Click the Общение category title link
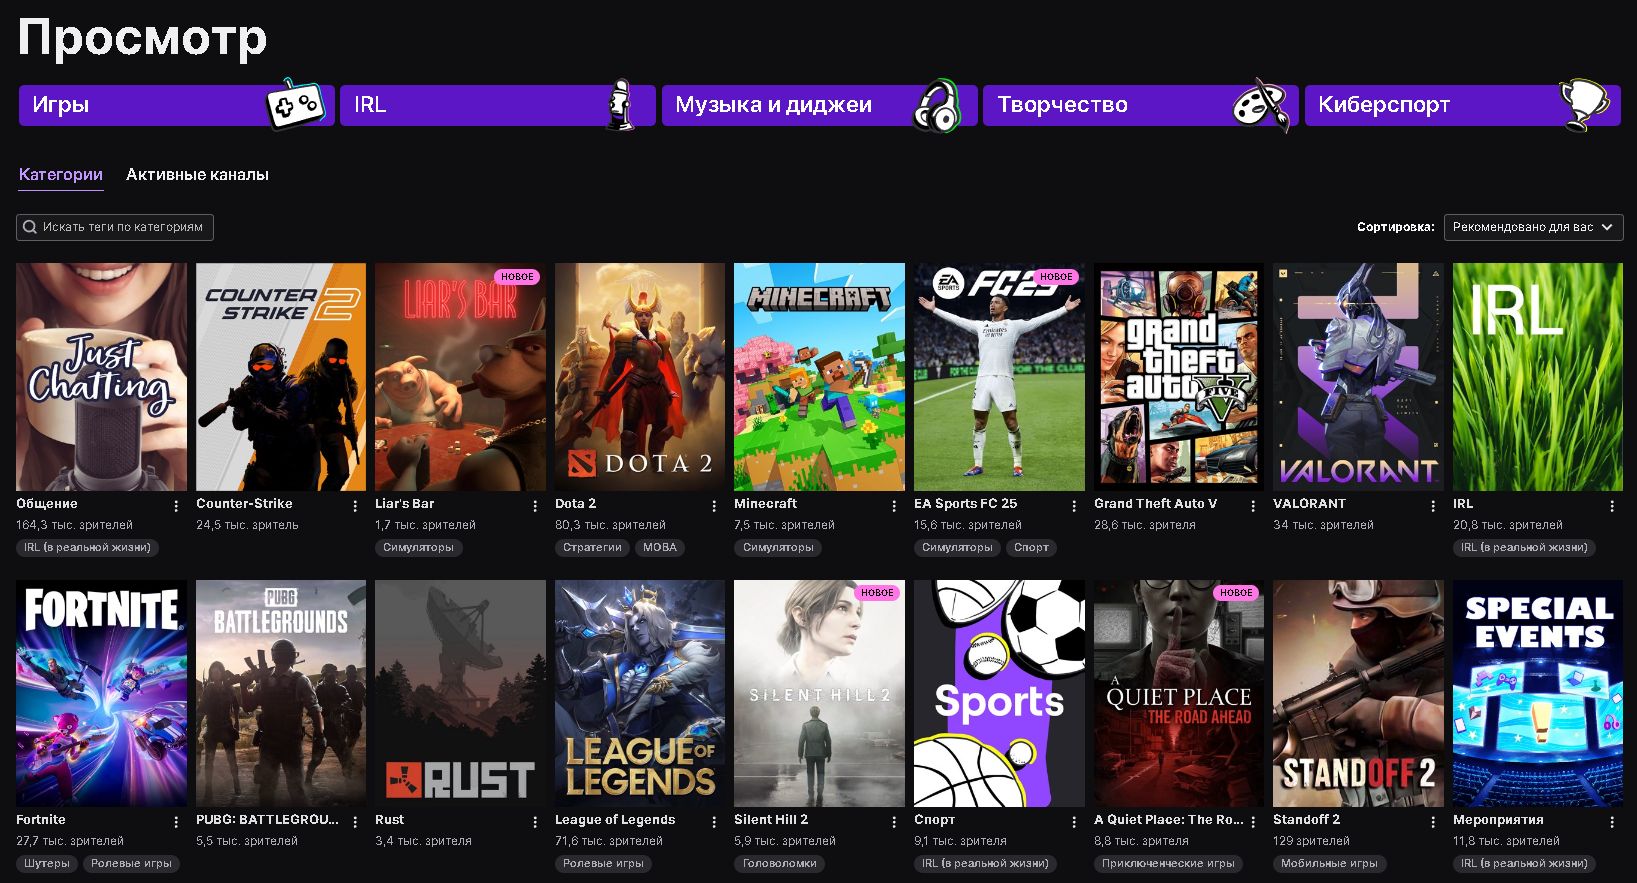1637x883 pixels. click(x=47, y=504)
